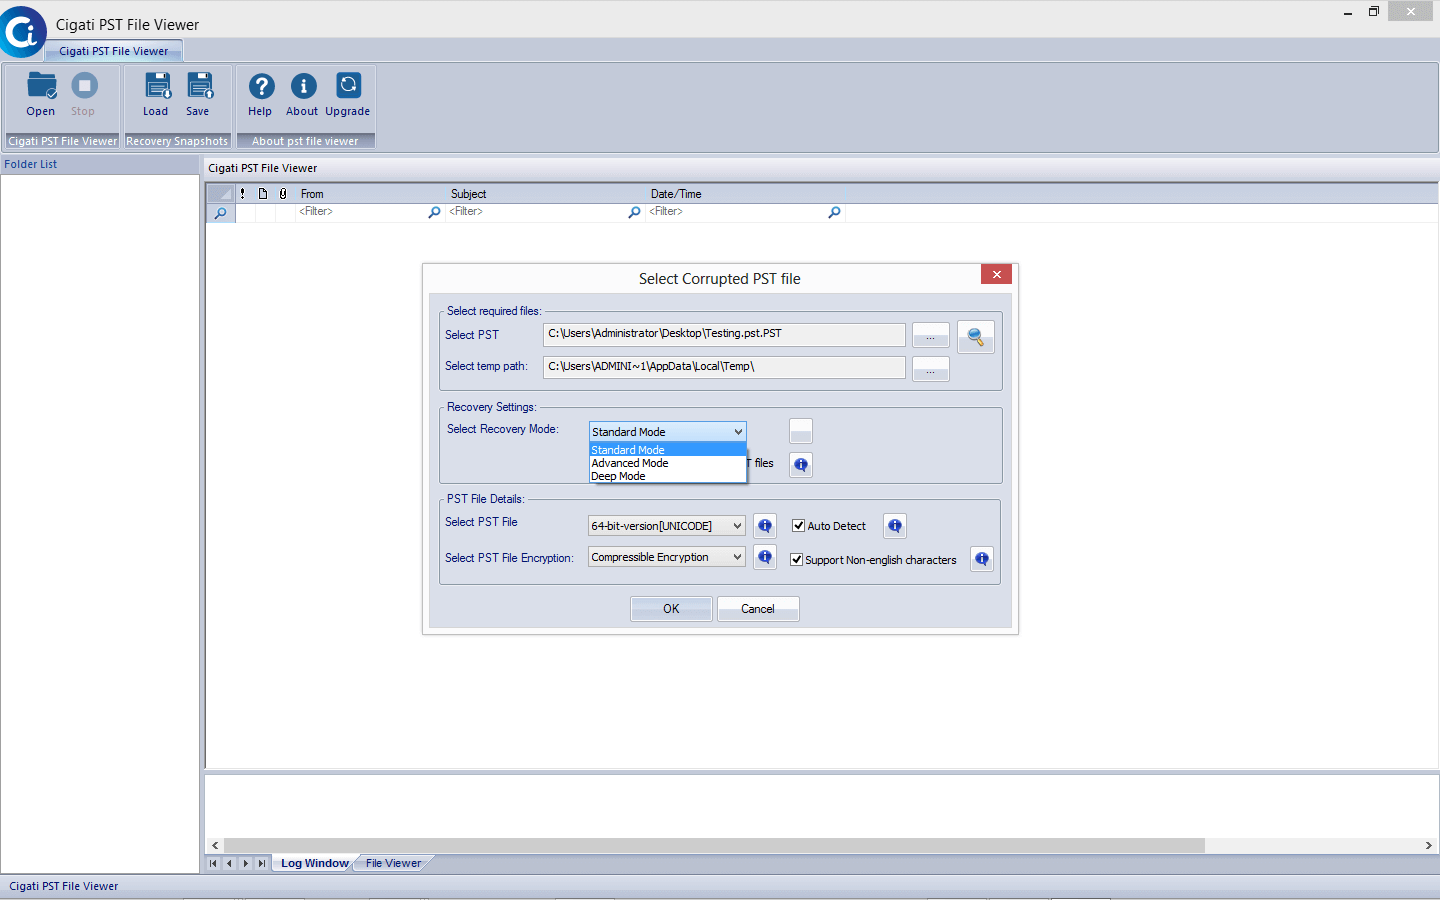Go to first tab navigation arrow
1440x900 pixels.
[213, 863]
